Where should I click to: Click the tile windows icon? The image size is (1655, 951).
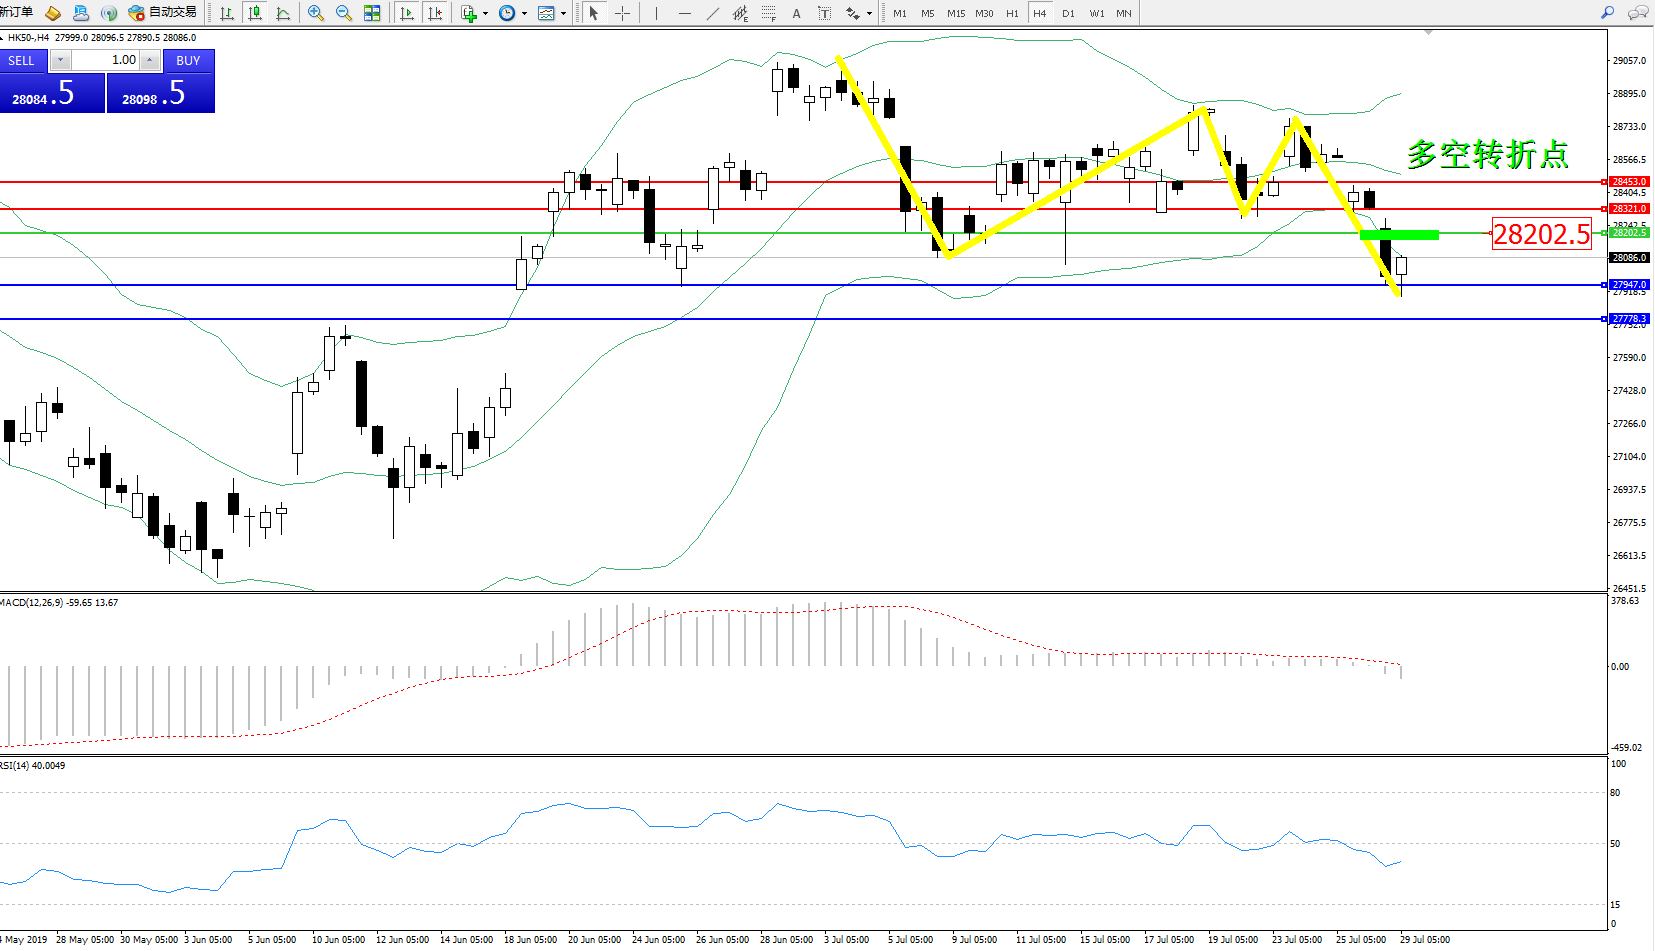tap(372, 13)
